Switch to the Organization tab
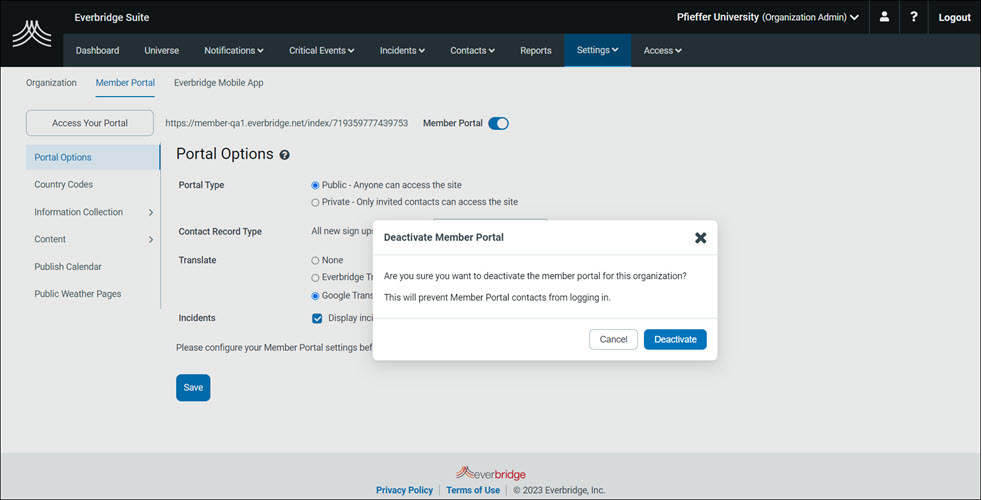Screen dimensions: 982x500 [x=51, y=83]
